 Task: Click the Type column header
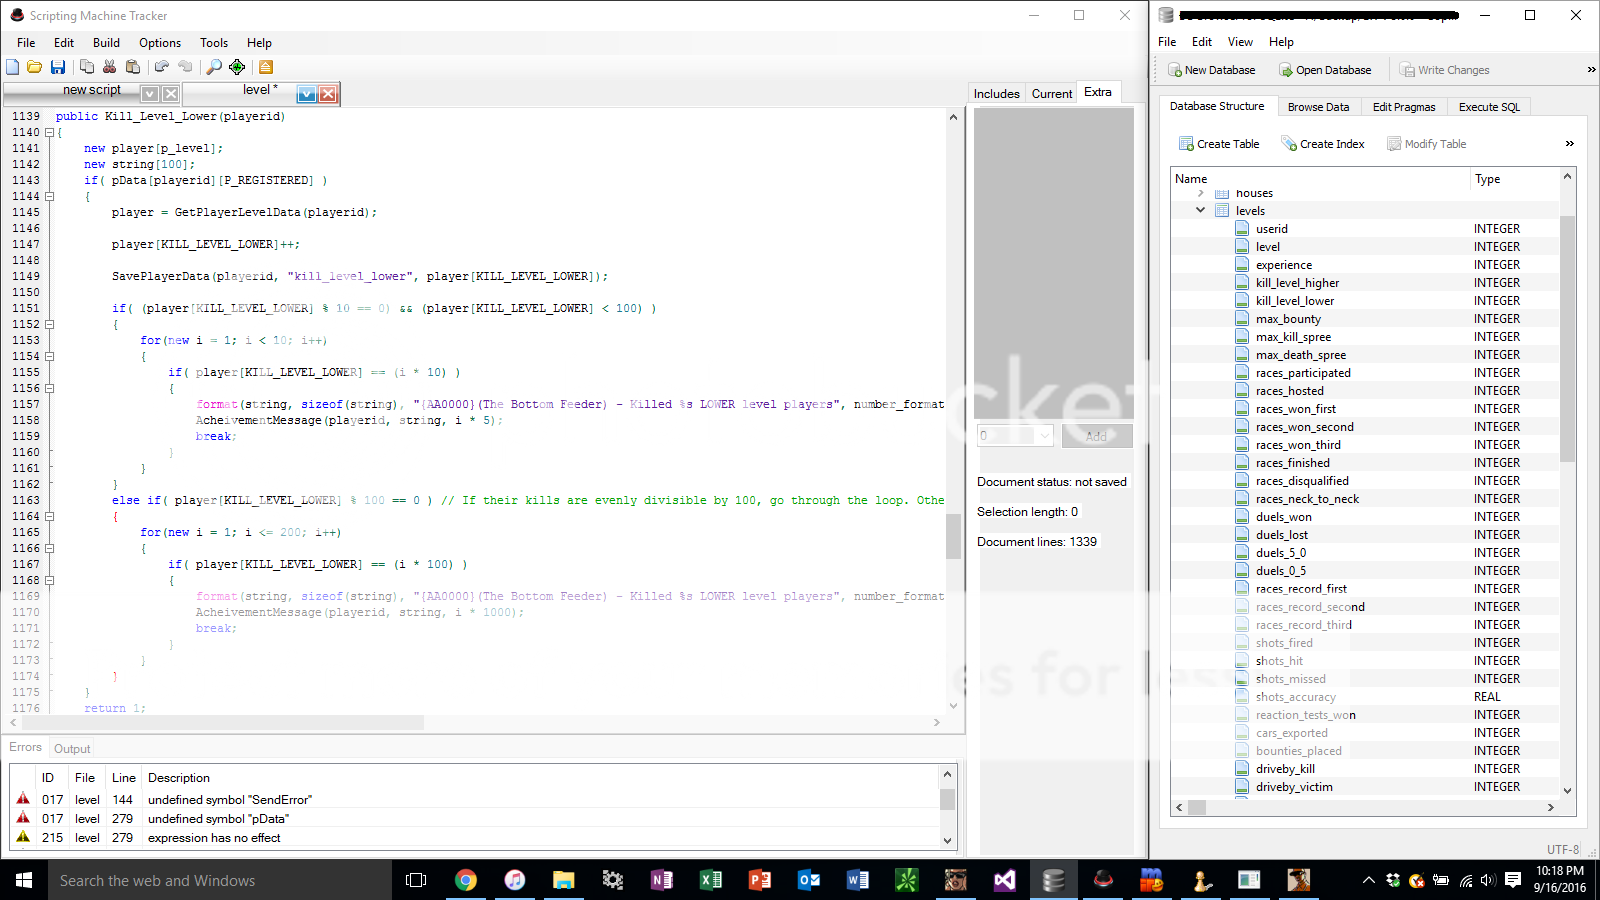click(x=1515, y=179)
